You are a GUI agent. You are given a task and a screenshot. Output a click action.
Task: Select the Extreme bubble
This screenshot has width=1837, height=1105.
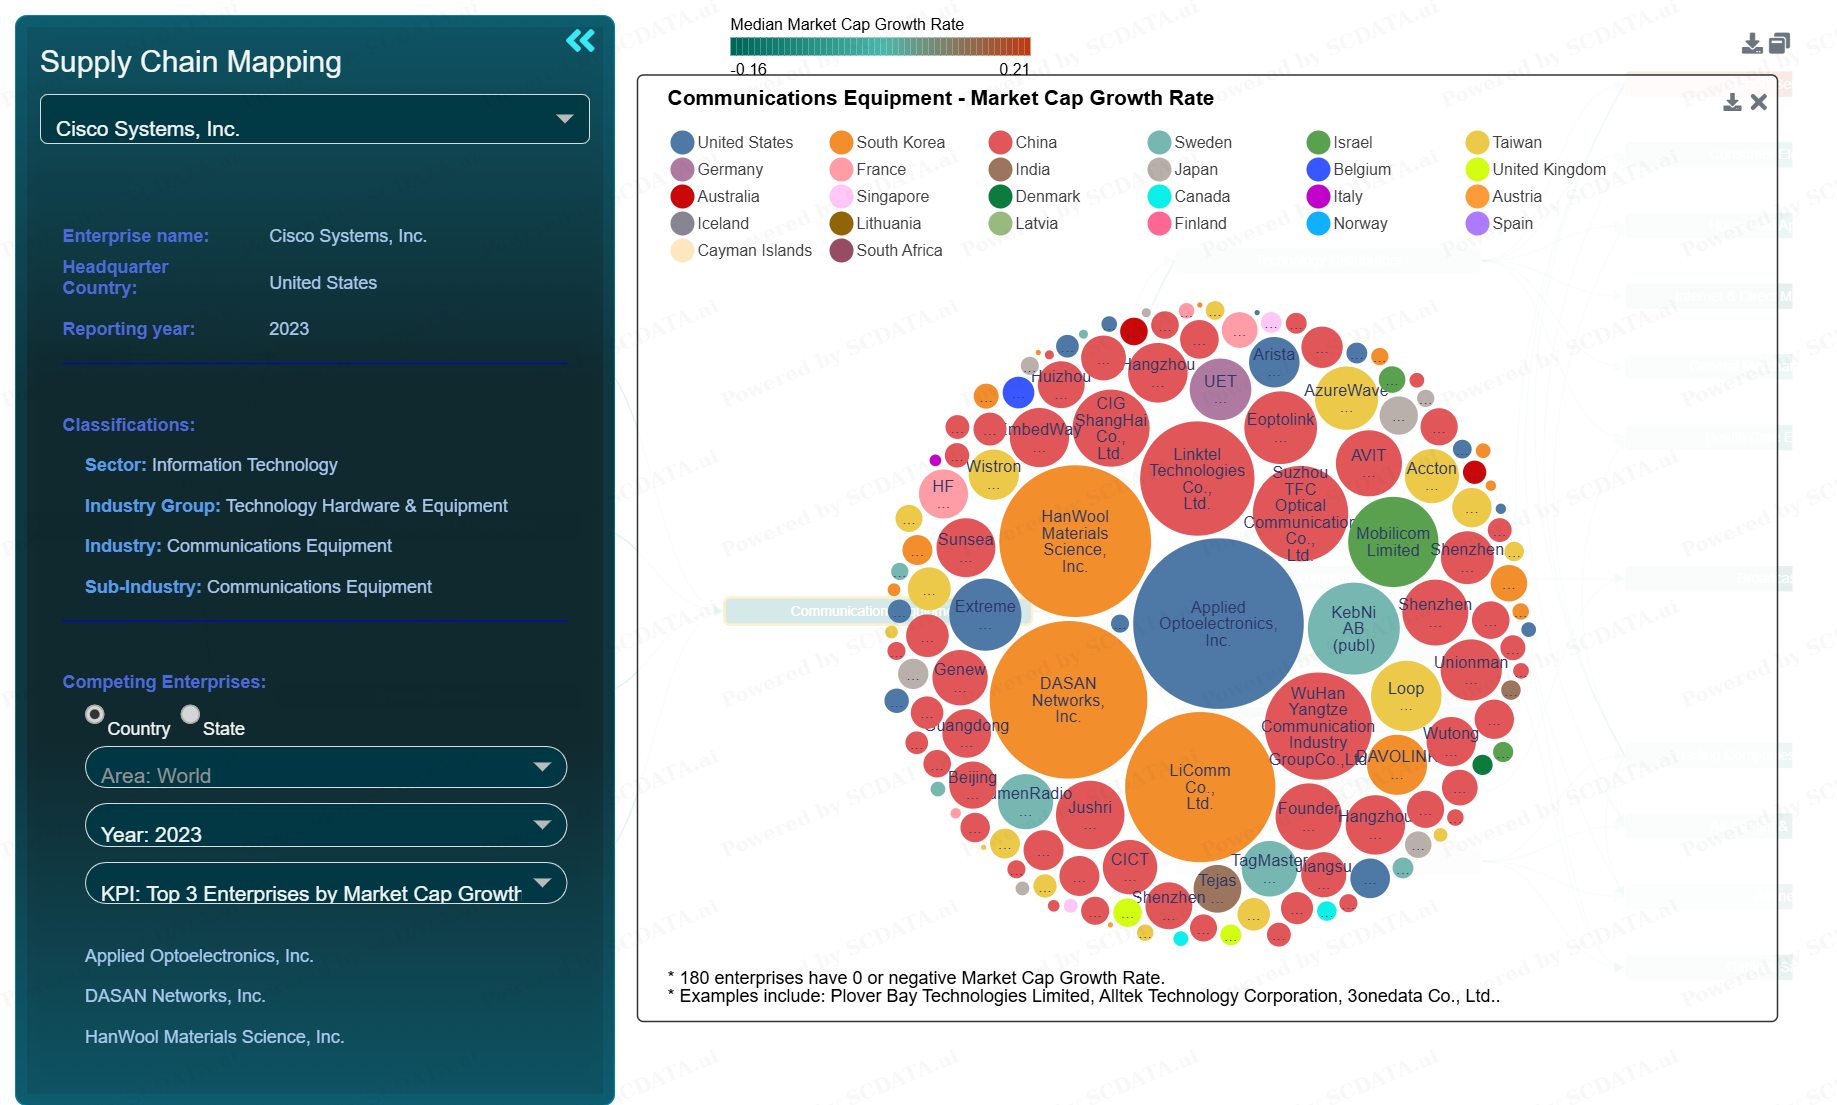(x=985, y=614)
